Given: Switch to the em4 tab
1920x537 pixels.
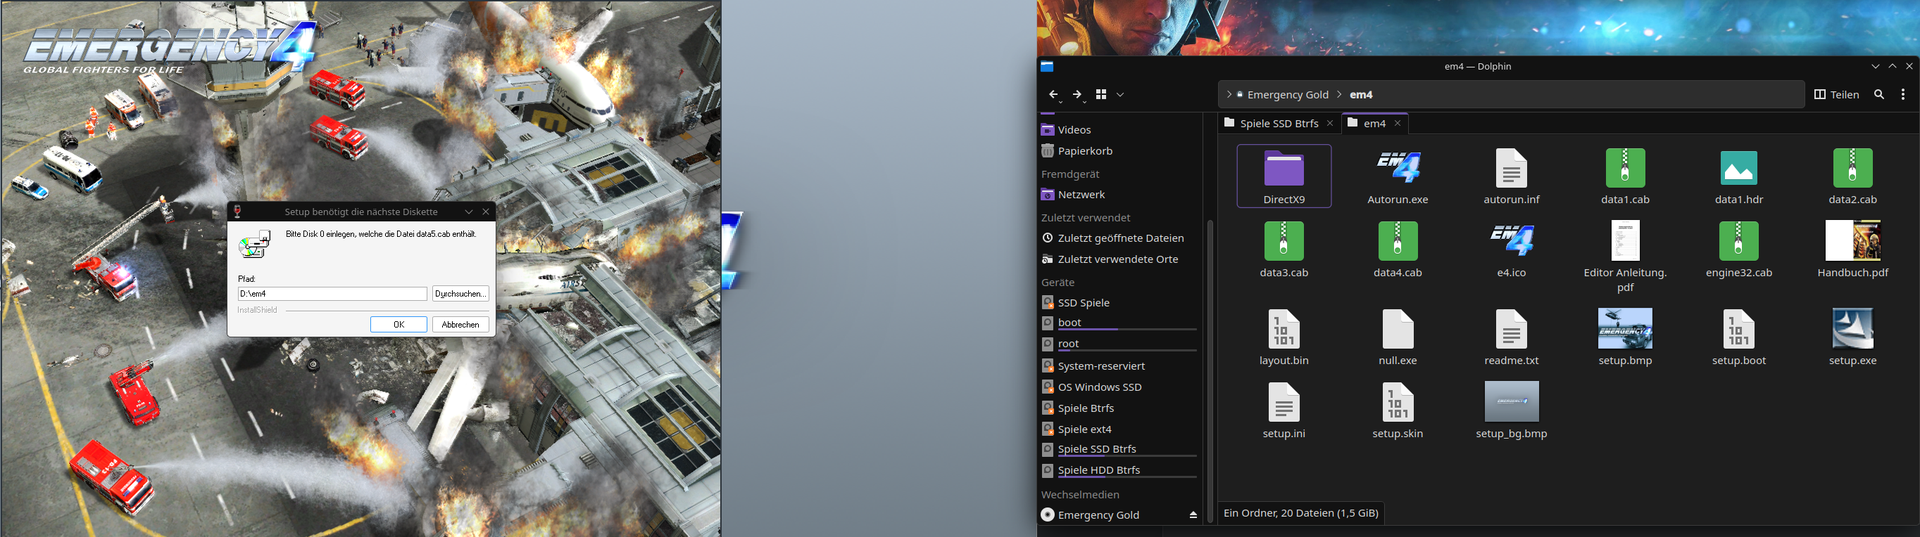Looking at the screenshot, I should click(x=1374, y=123).
